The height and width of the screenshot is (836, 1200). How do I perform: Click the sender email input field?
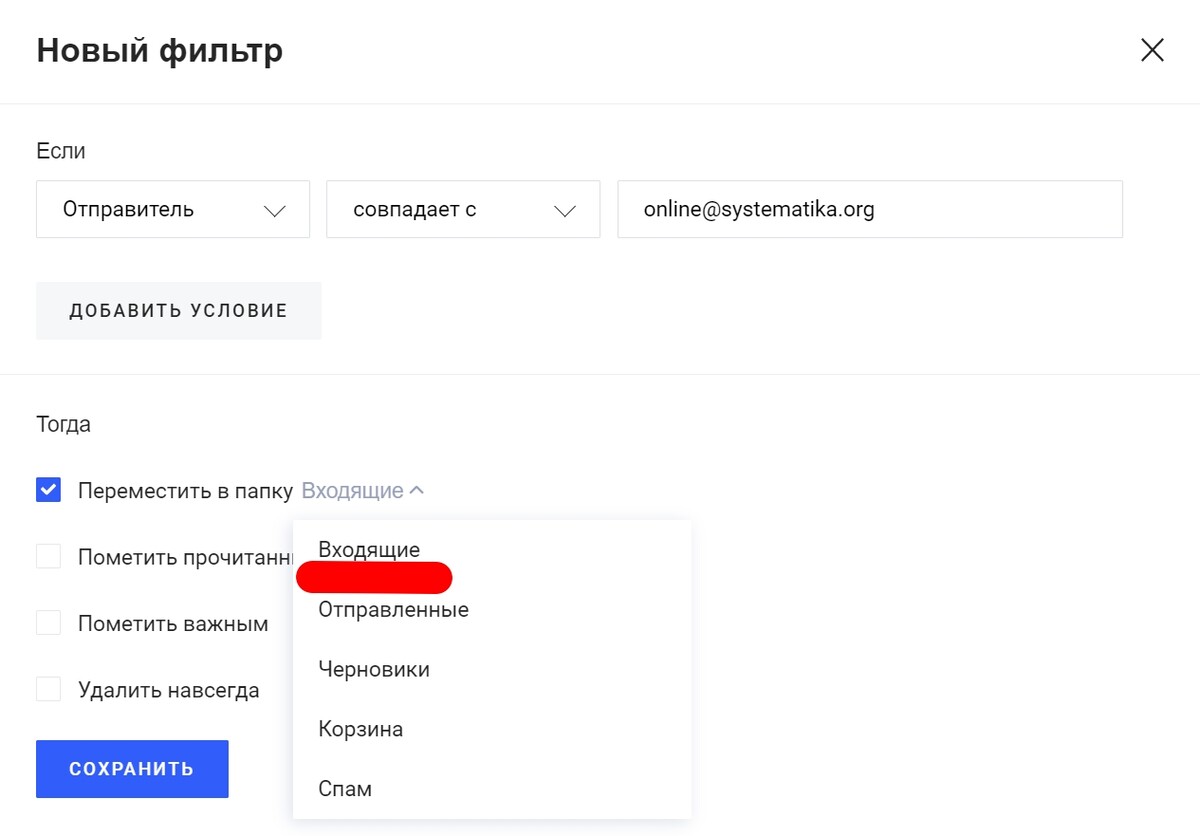[869, 210]
